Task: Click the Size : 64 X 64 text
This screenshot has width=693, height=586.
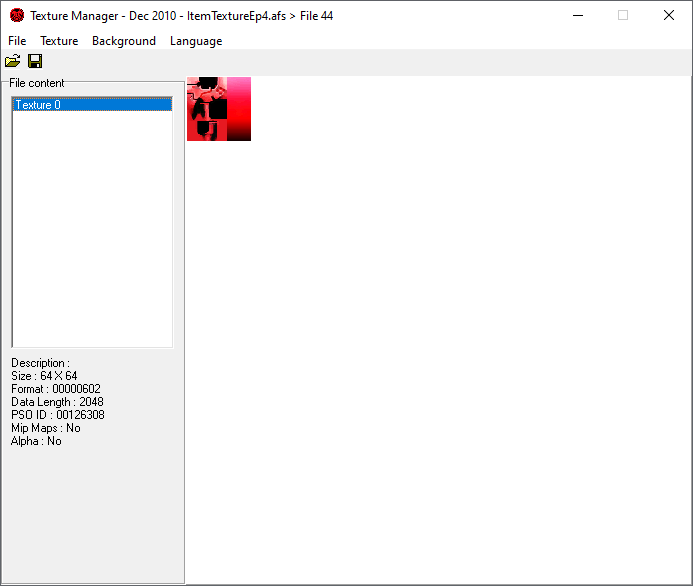Action: 44,376
